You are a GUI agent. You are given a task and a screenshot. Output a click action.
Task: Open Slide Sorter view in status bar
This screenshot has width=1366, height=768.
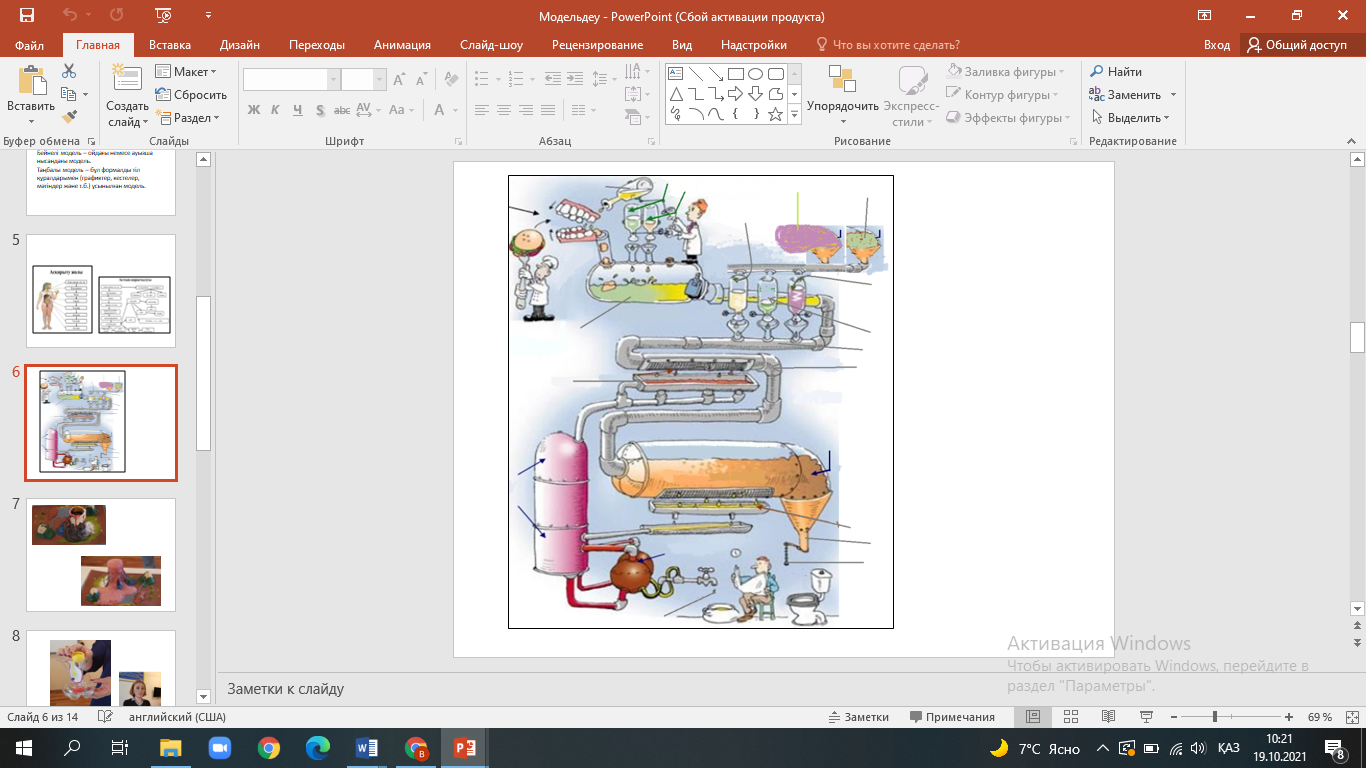pos(1071,717)
